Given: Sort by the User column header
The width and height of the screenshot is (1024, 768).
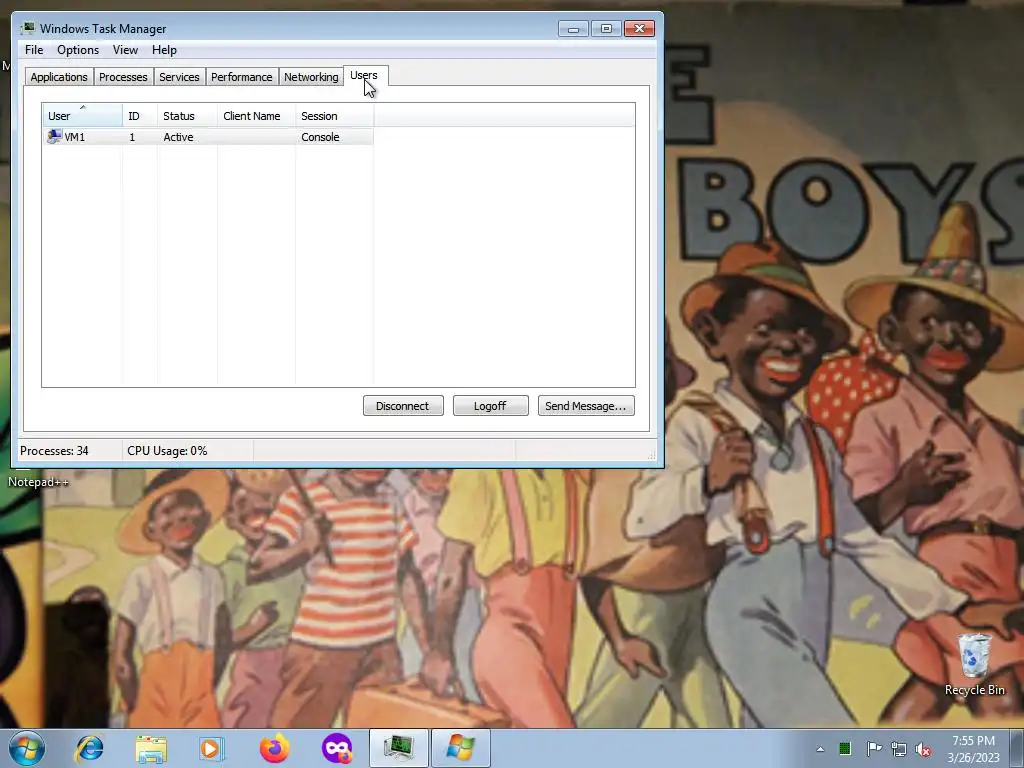Looking at the screenshot, I should pyautogui.click(x=82, y=116).
